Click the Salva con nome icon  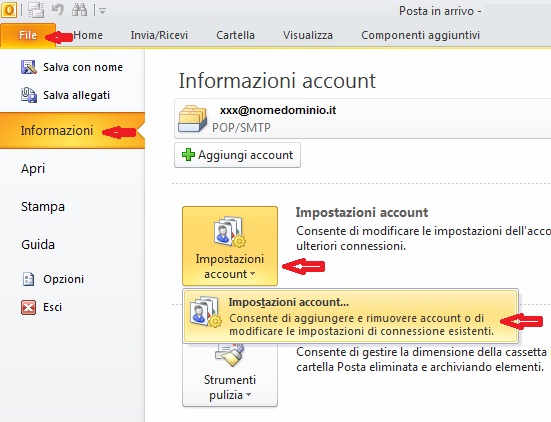tap(29, 67)
